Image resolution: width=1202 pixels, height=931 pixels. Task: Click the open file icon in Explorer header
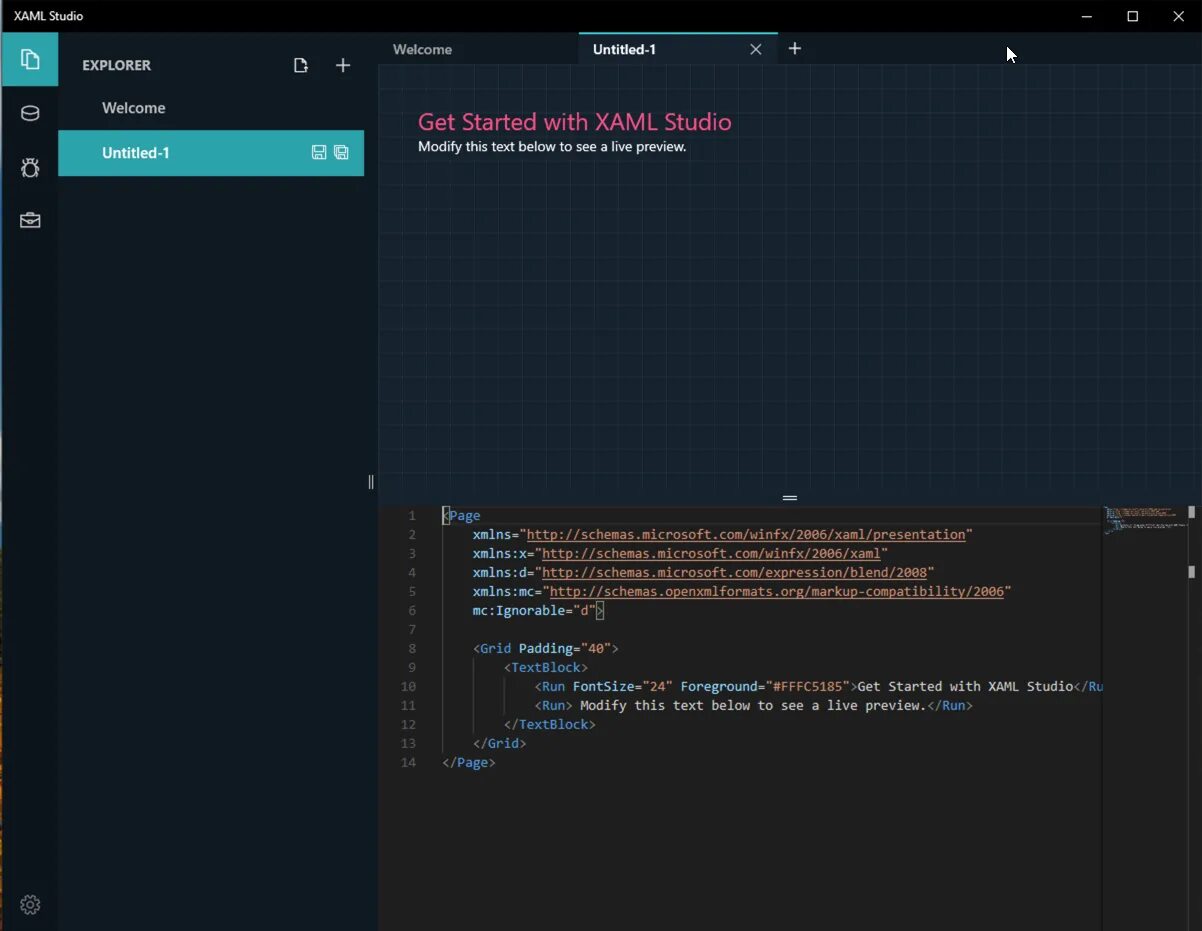coord(301,66)
